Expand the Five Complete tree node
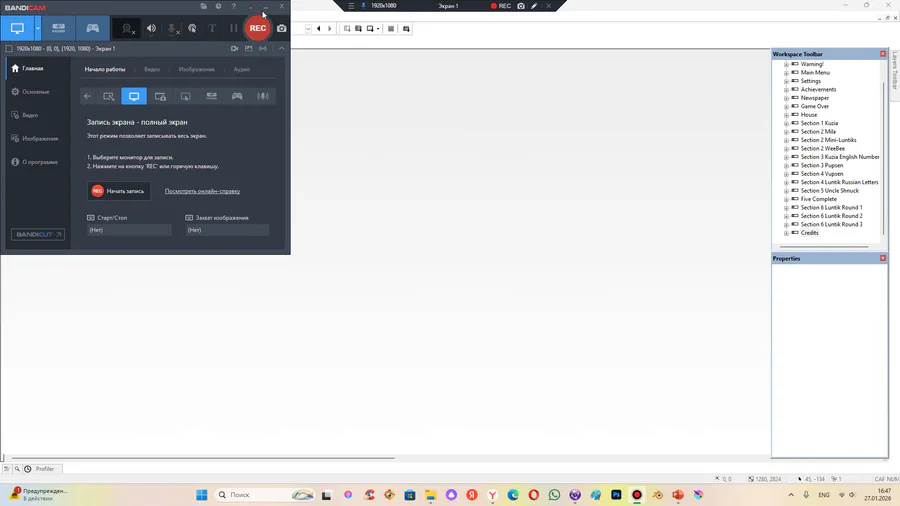 [x=786, y=200]
